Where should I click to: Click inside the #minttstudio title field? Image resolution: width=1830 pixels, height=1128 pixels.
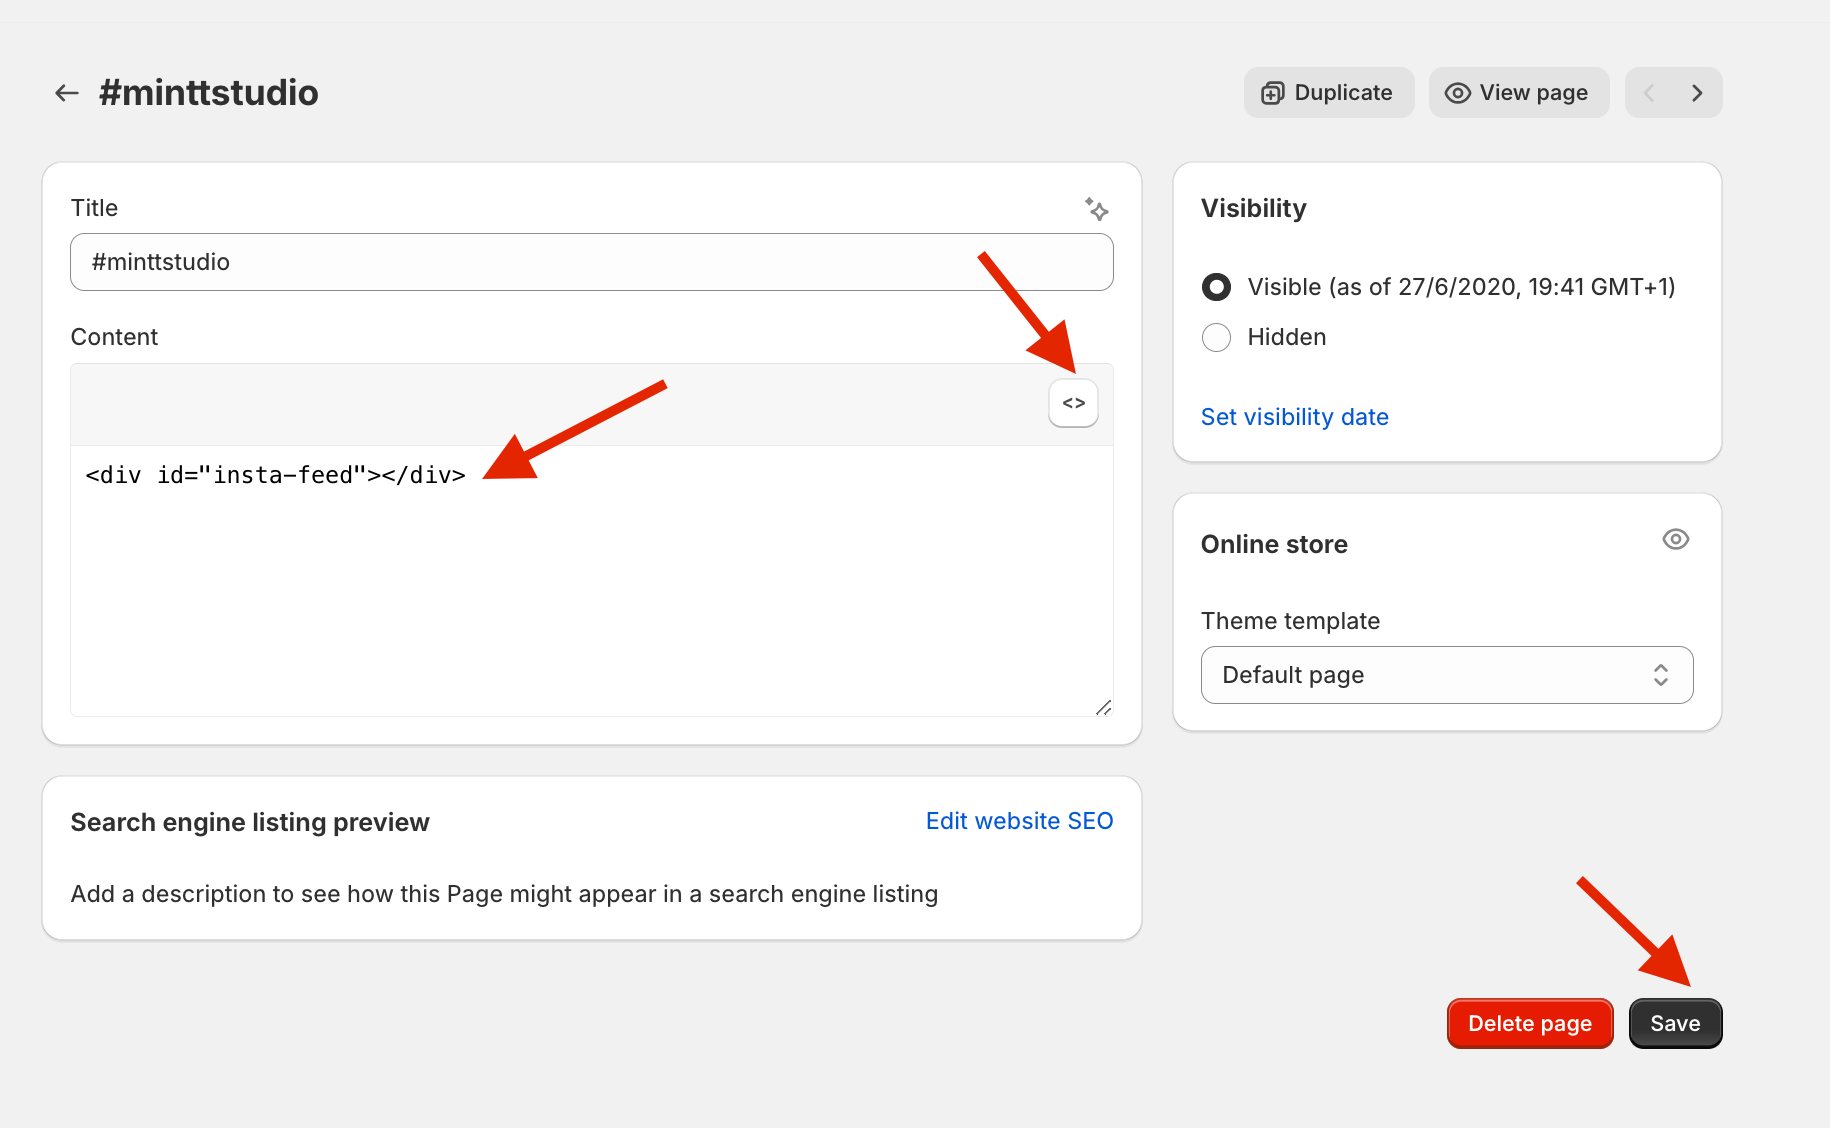tap(590, 261)
